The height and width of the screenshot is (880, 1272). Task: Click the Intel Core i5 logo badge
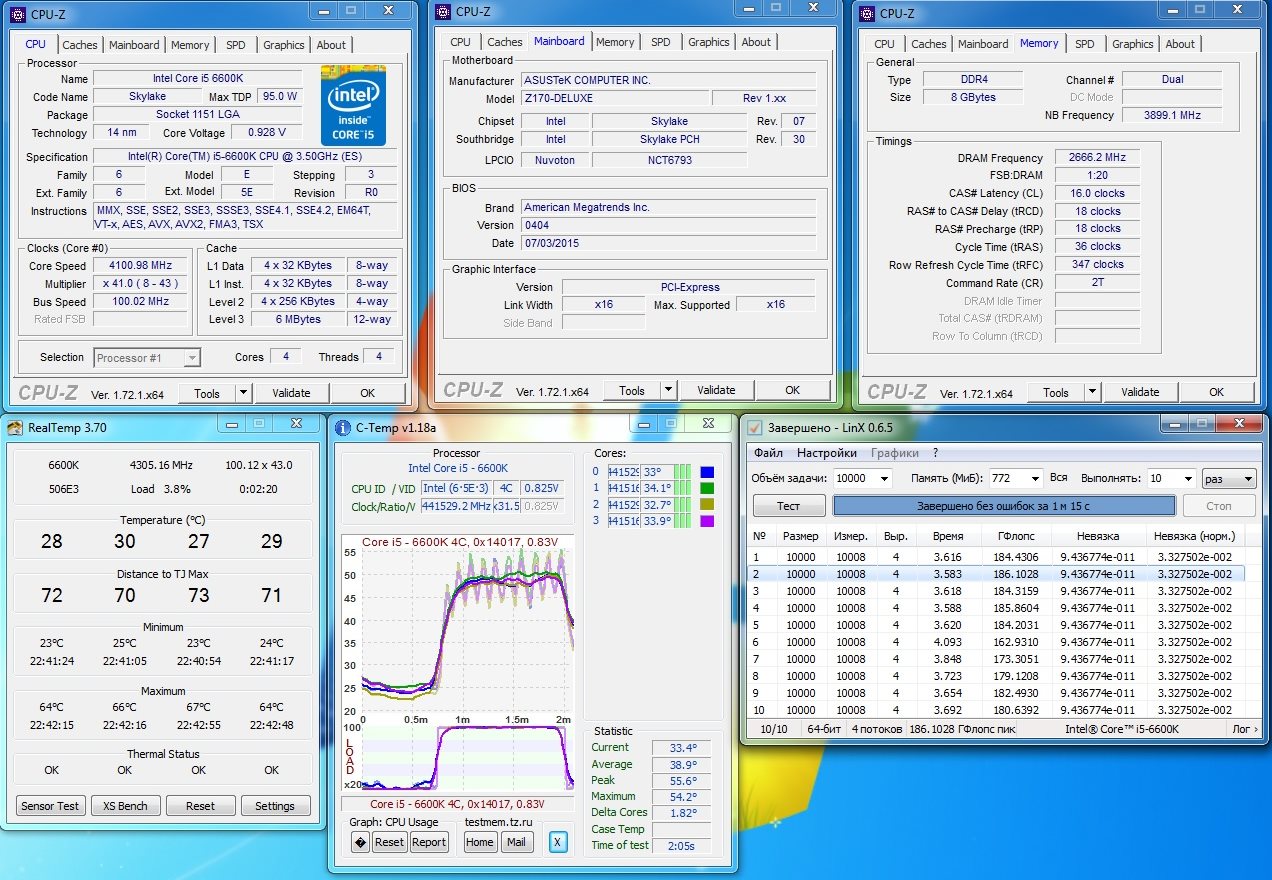coord(353,105)
